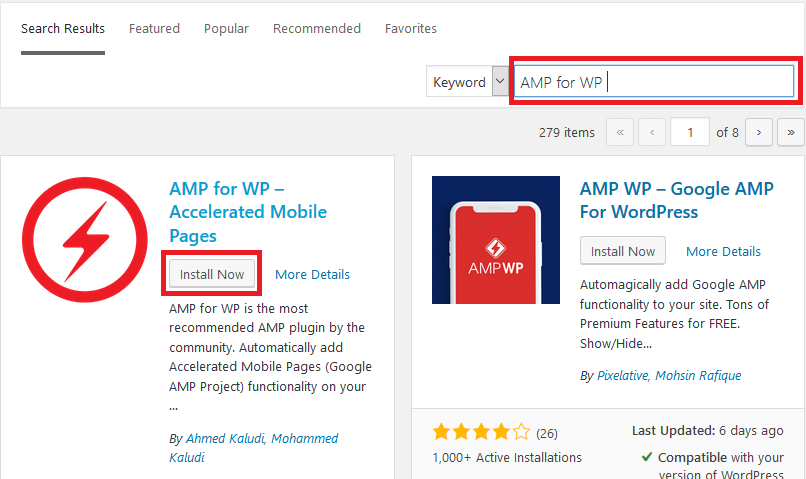Open More Details for AMP for WP plugin

tap(313, 274)
